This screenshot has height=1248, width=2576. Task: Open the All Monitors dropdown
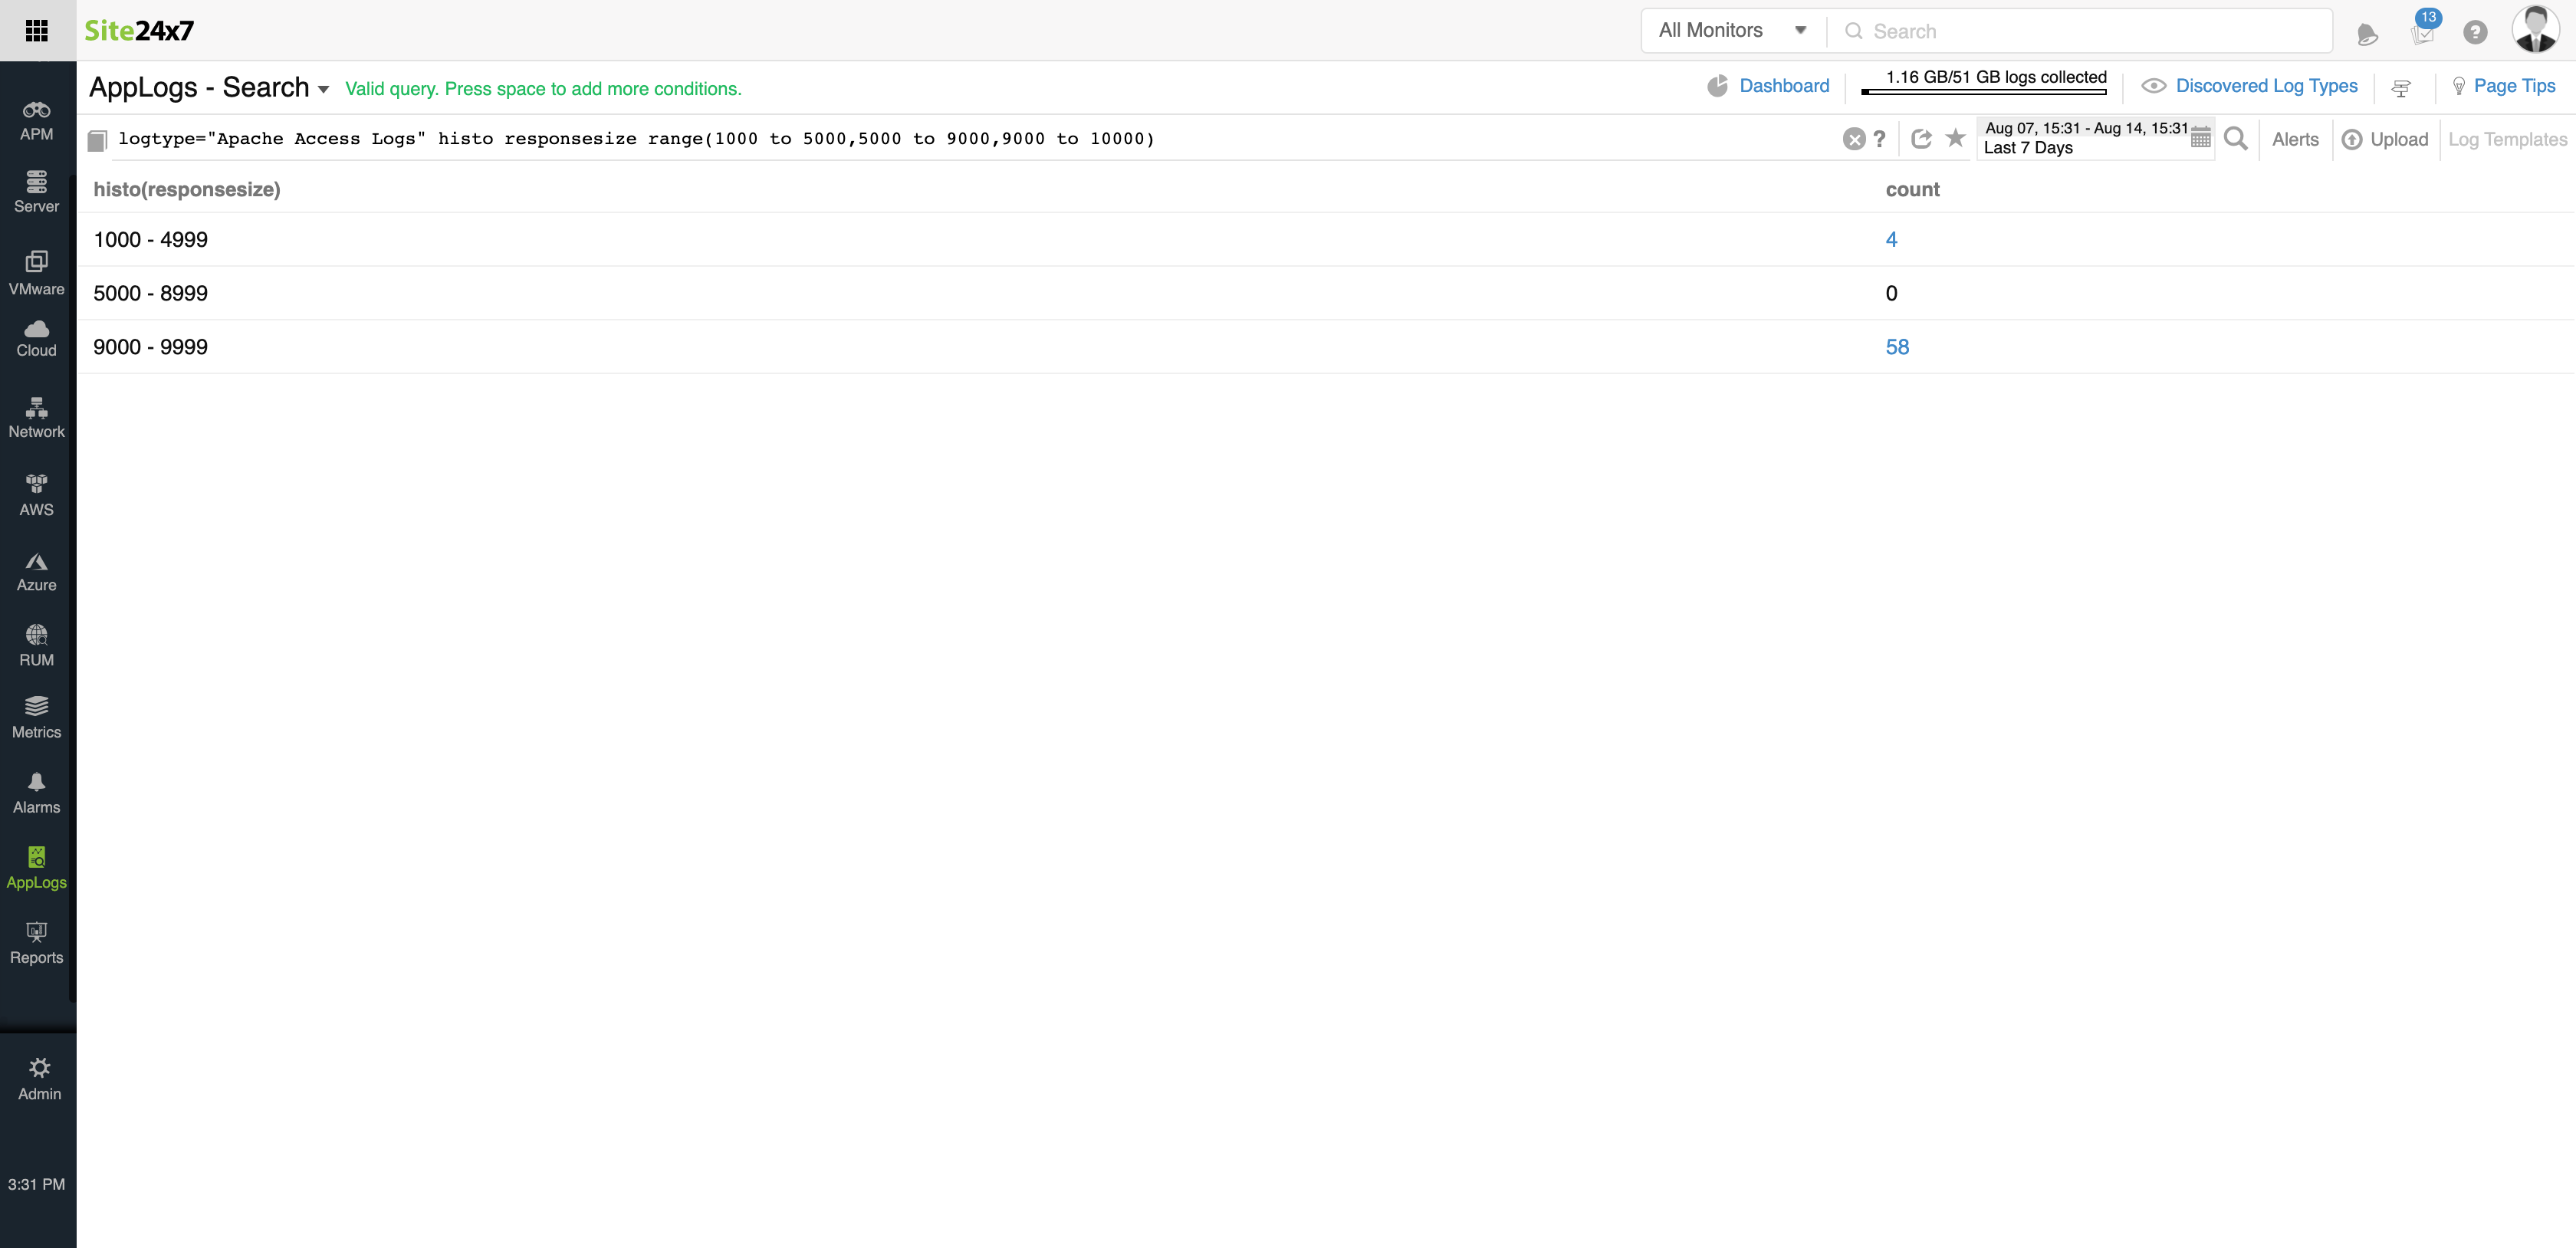click(x=1732, y=30)
